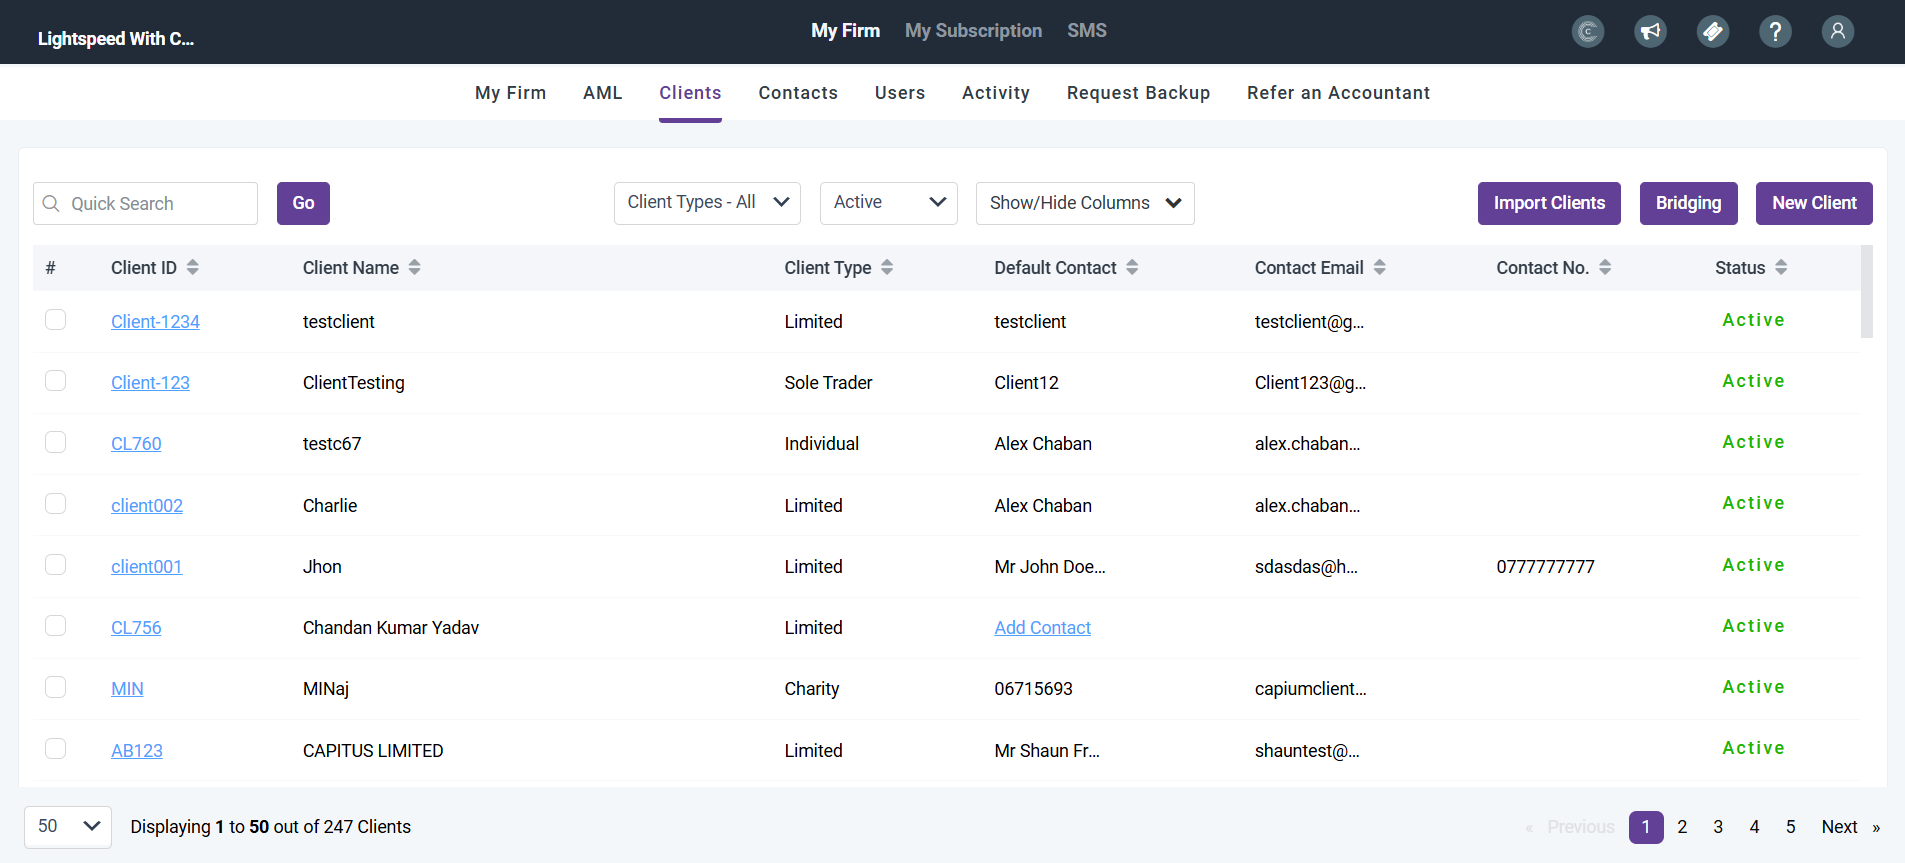Open the SMS header tab

point(1086,31)
